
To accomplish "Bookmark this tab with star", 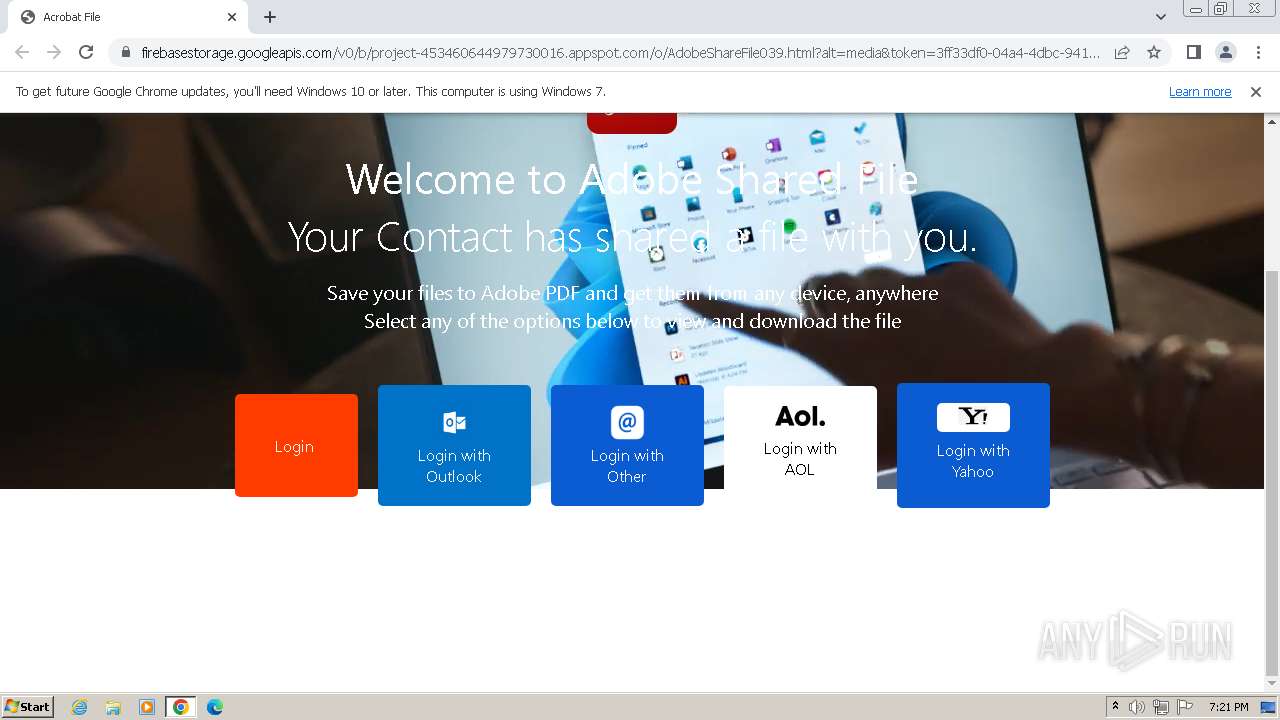I will [1154, 52].
